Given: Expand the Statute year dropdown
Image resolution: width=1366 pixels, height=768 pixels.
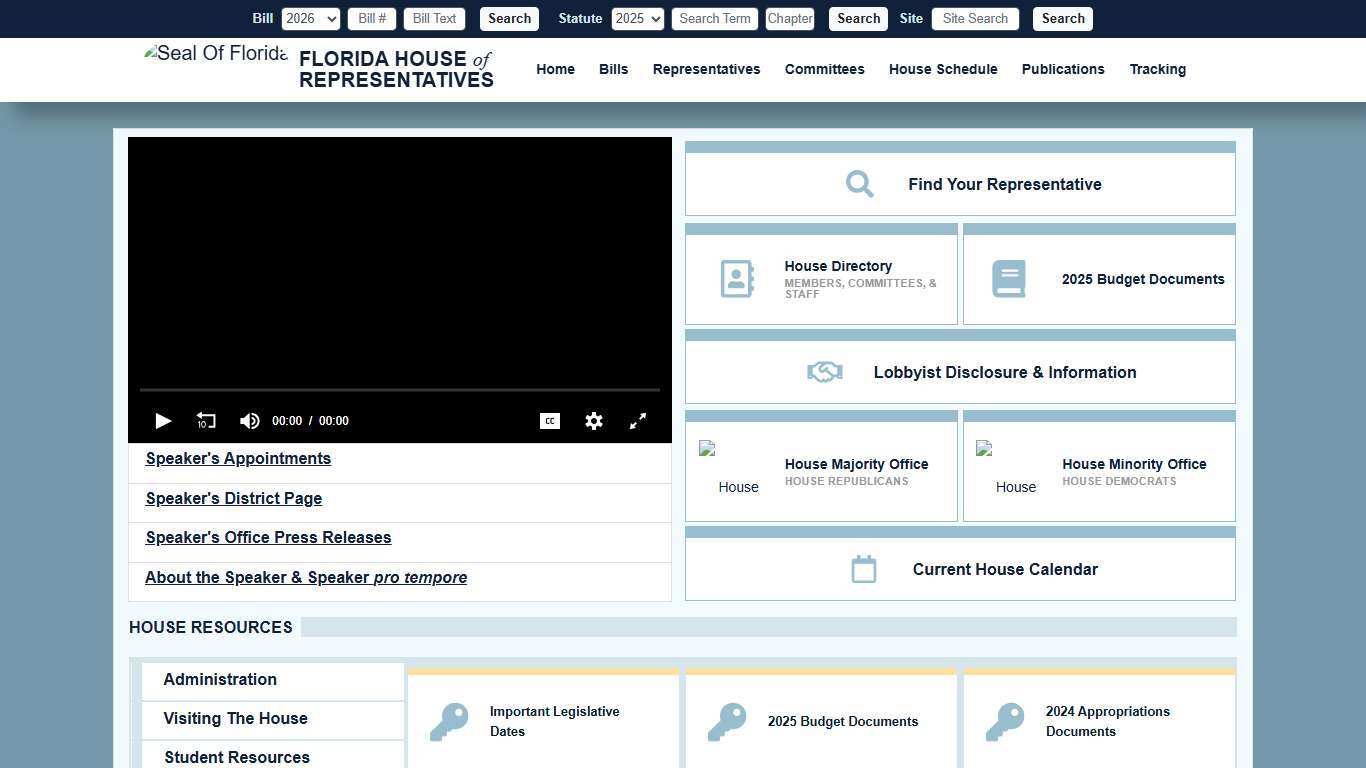Looking at the screenshot, I should click(x=637, y=19).
